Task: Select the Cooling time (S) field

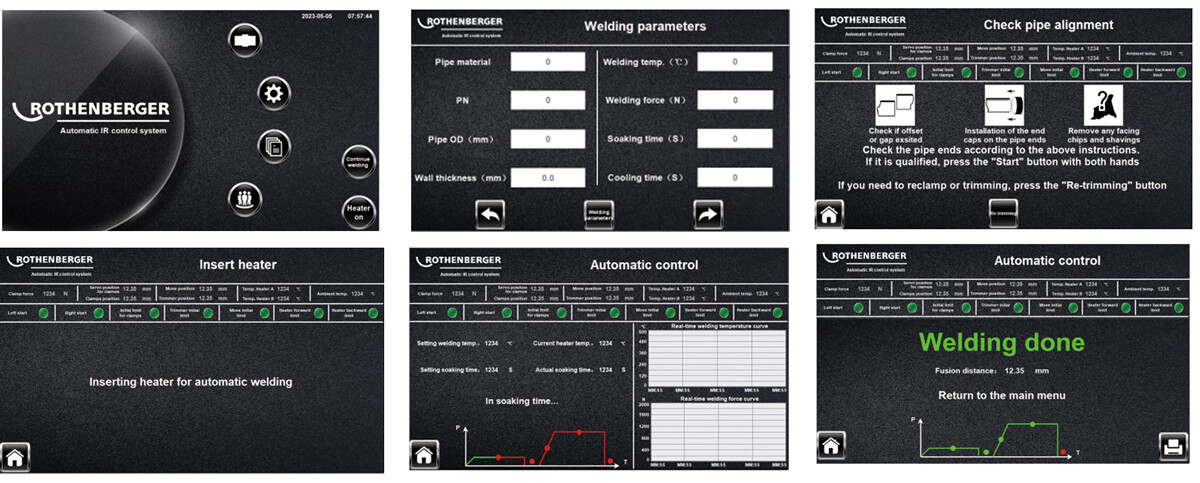Action: (x=735, y=178)
